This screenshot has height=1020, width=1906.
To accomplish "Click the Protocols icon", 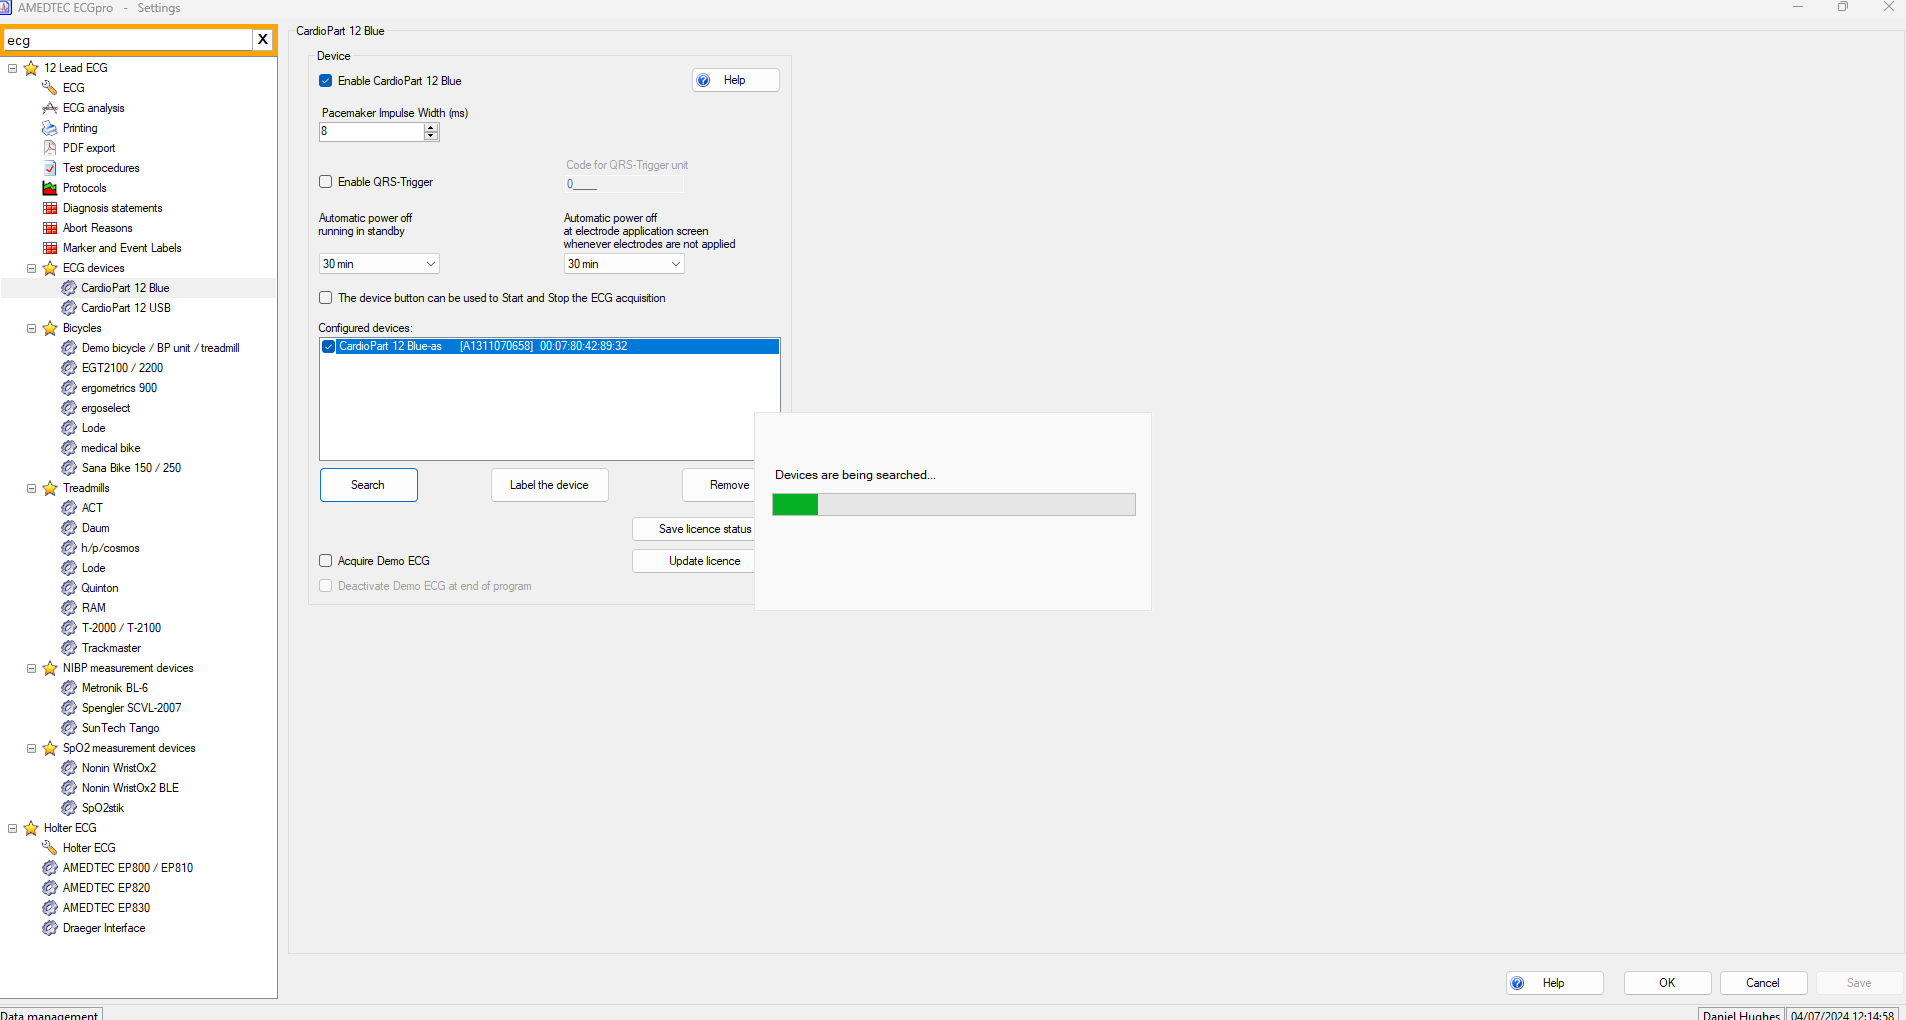I will [x=50, y=188].
